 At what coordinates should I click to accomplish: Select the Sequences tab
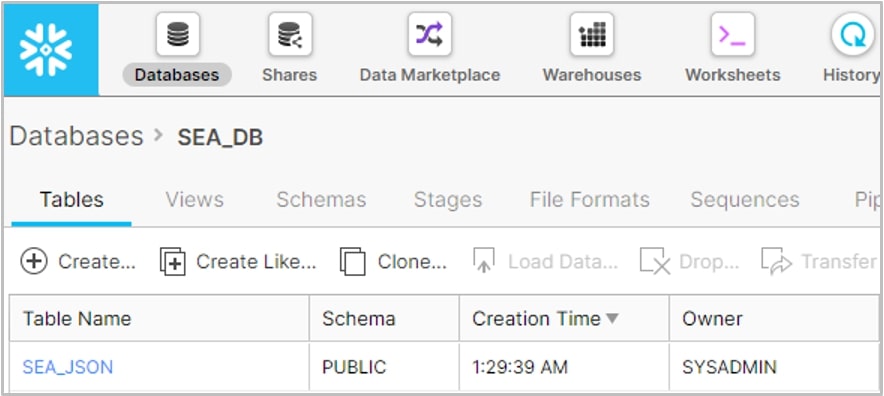point(745,200)
